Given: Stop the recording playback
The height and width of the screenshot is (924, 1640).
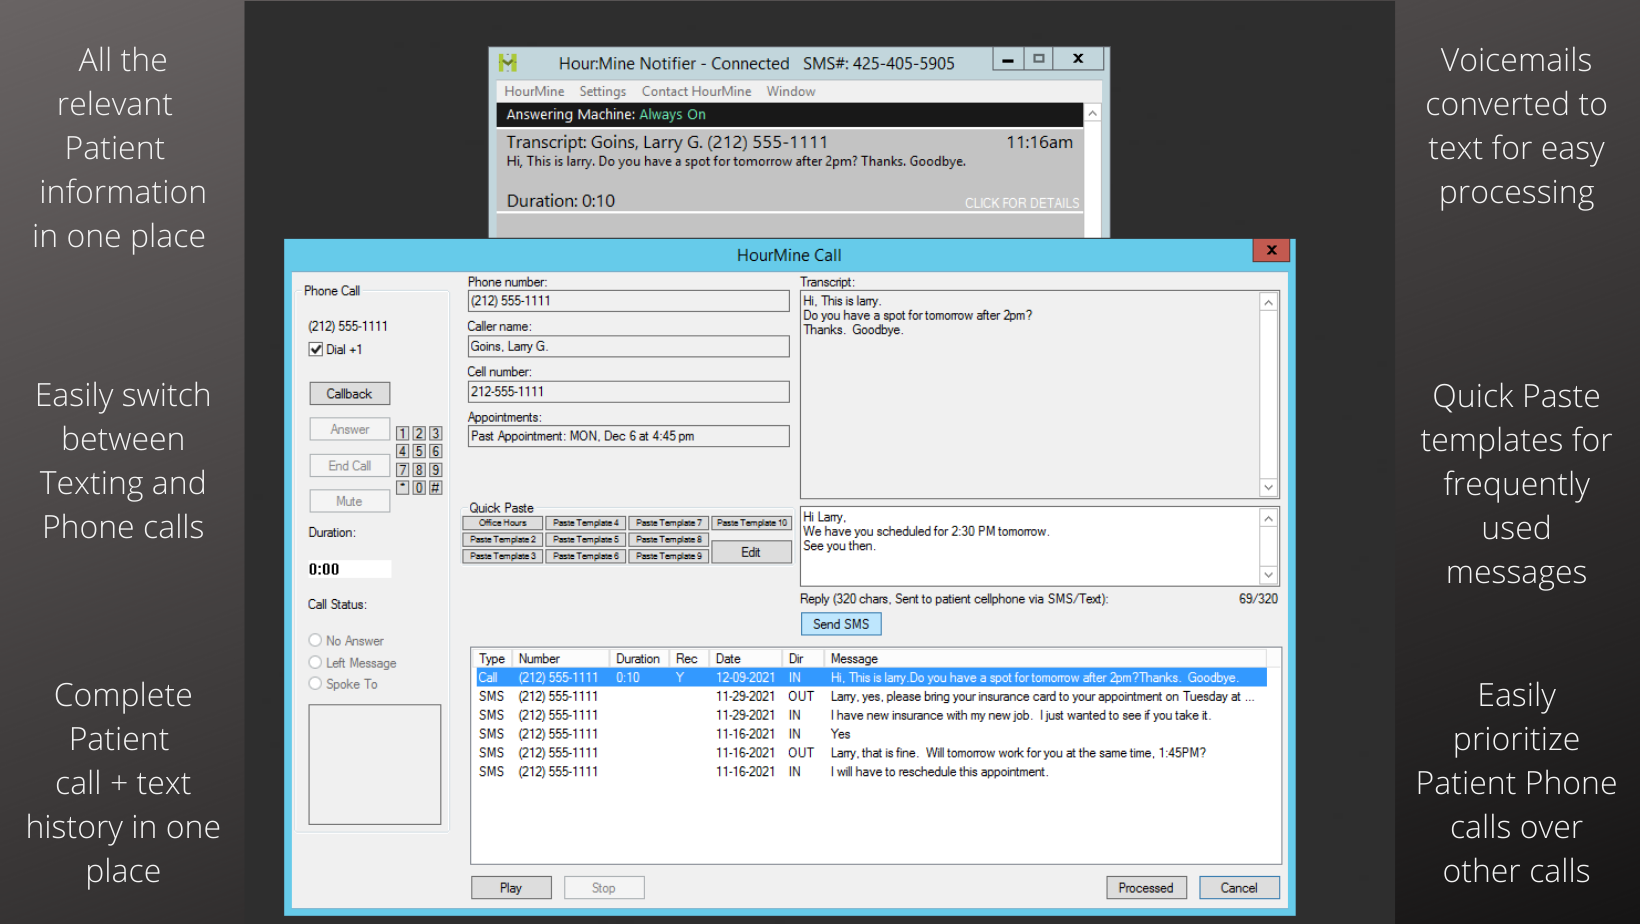Looking at the screenshot, I should pyautogui.click(x=604, y=888).
